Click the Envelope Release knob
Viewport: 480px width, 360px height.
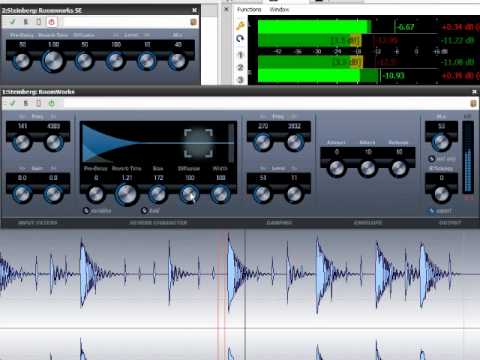(x=399, y=168)
